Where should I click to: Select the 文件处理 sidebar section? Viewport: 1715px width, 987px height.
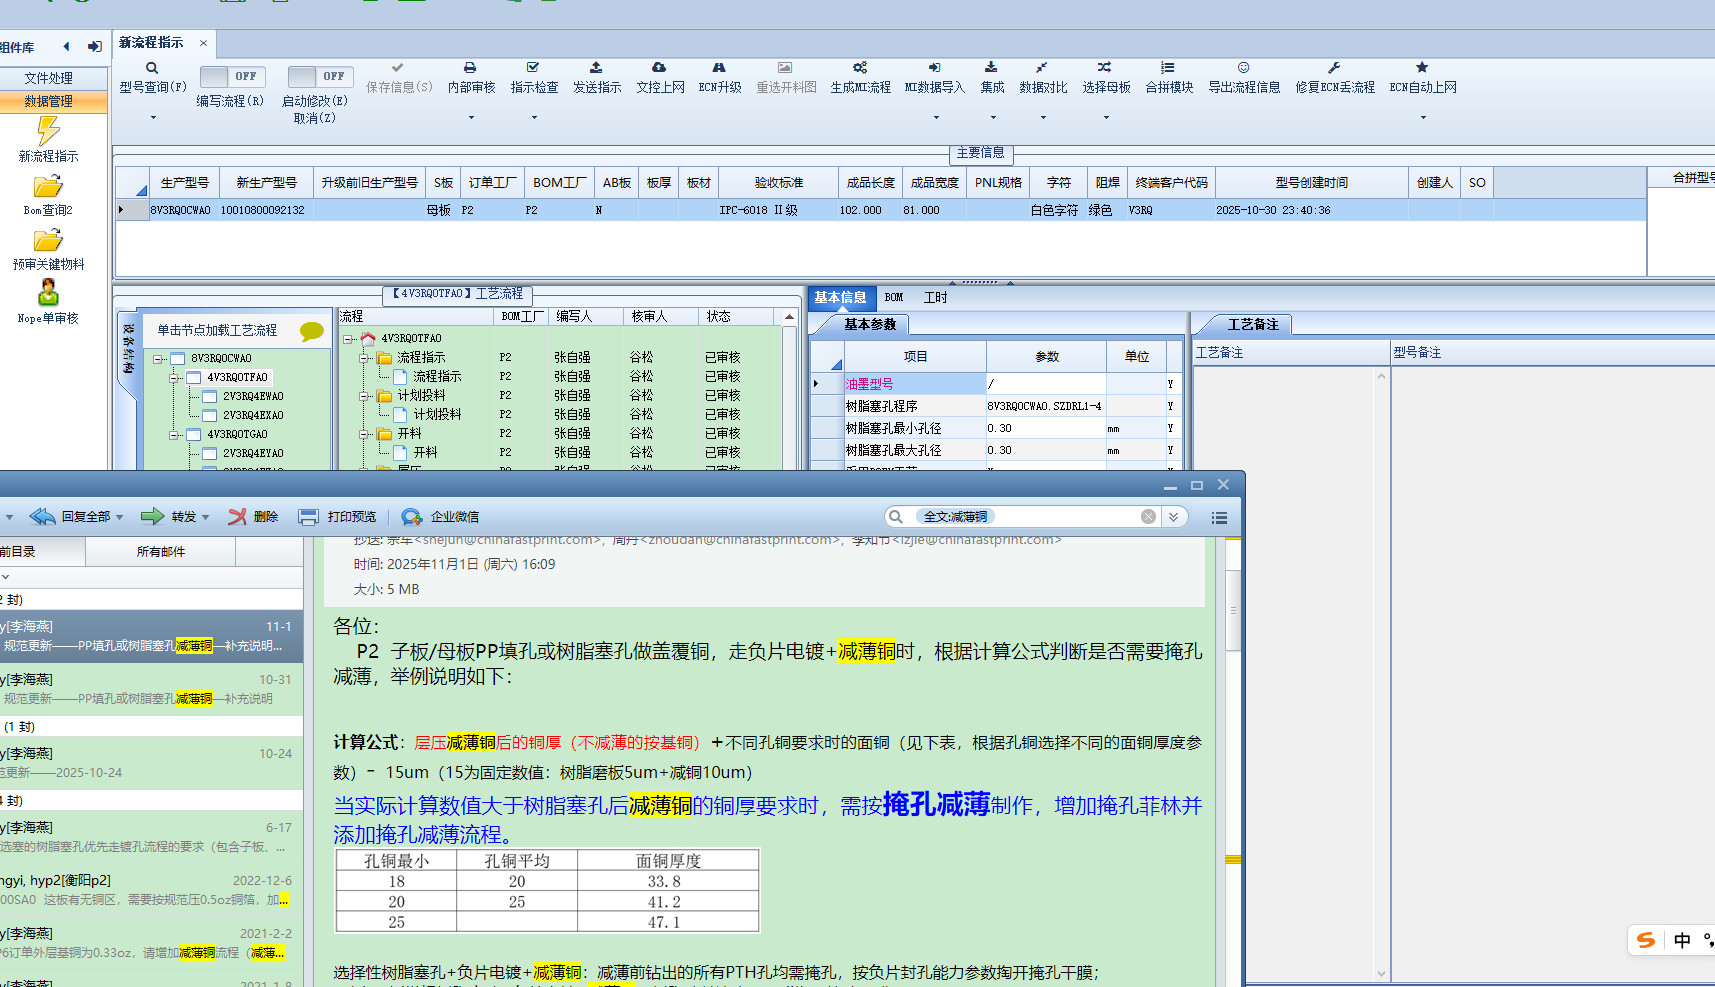(x=50, y=78)
